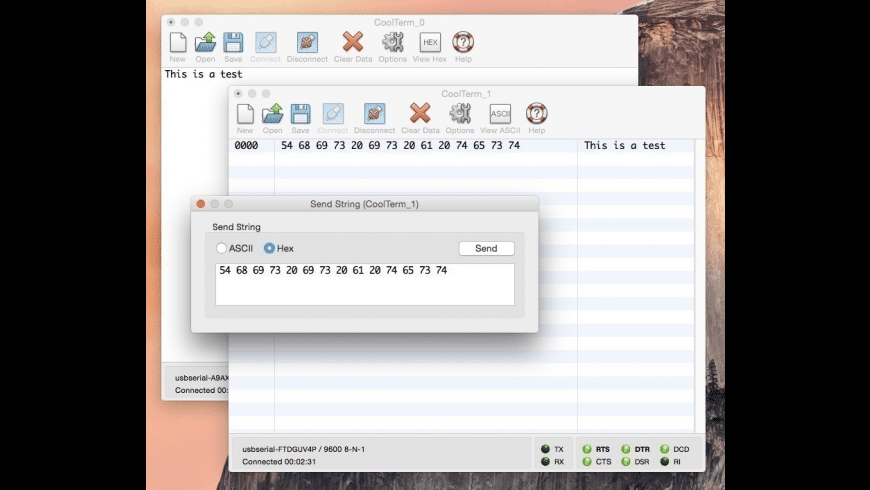Click 'This is a test' text in CoolTerm_0

tap(204, 74)
